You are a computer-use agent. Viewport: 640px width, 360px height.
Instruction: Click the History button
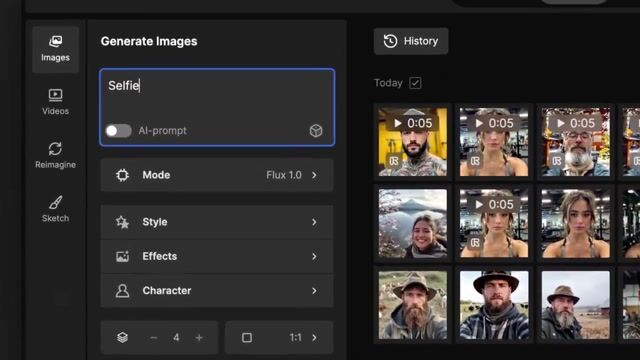[x=411, y=41]
